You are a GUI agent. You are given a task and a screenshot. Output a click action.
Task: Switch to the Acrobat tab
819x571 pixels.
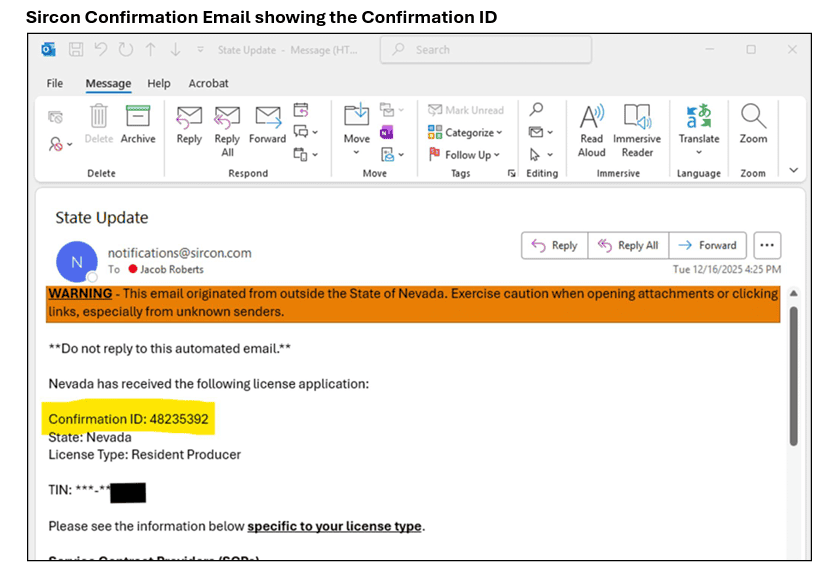208,83
